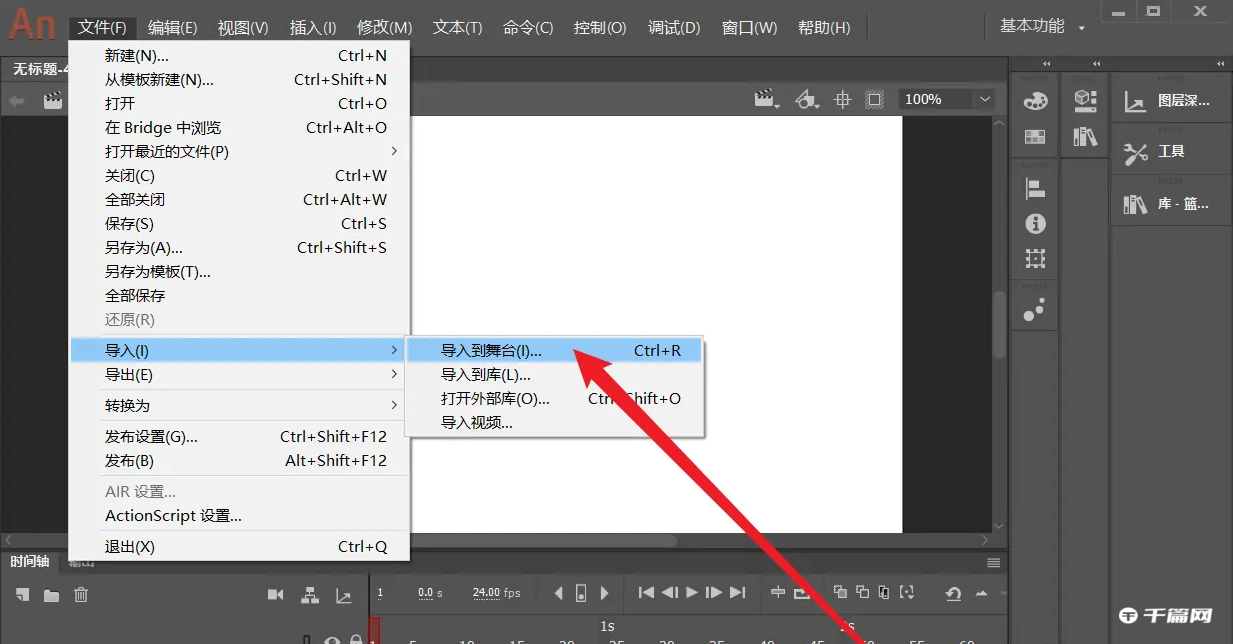Open the 信息 (Info) panel icon
Screen dimensions: 1233x644
point(1035,223)
